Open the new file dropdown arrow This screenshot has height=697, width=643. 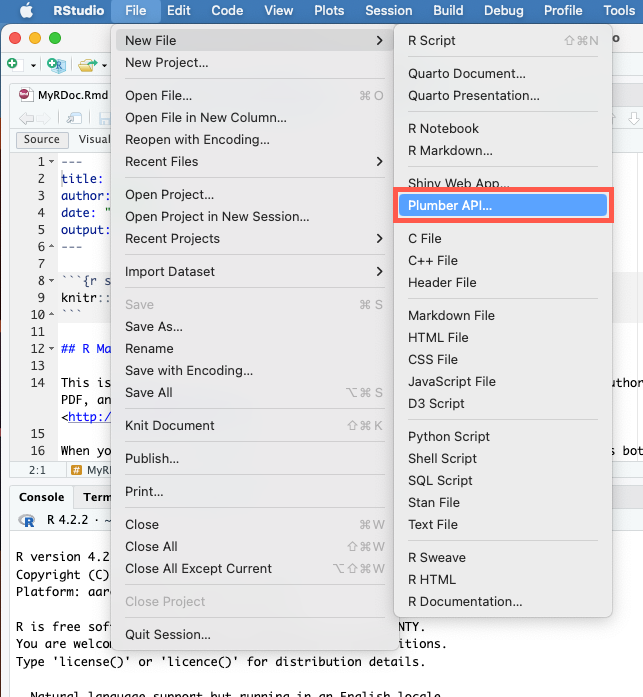[33, 66]
